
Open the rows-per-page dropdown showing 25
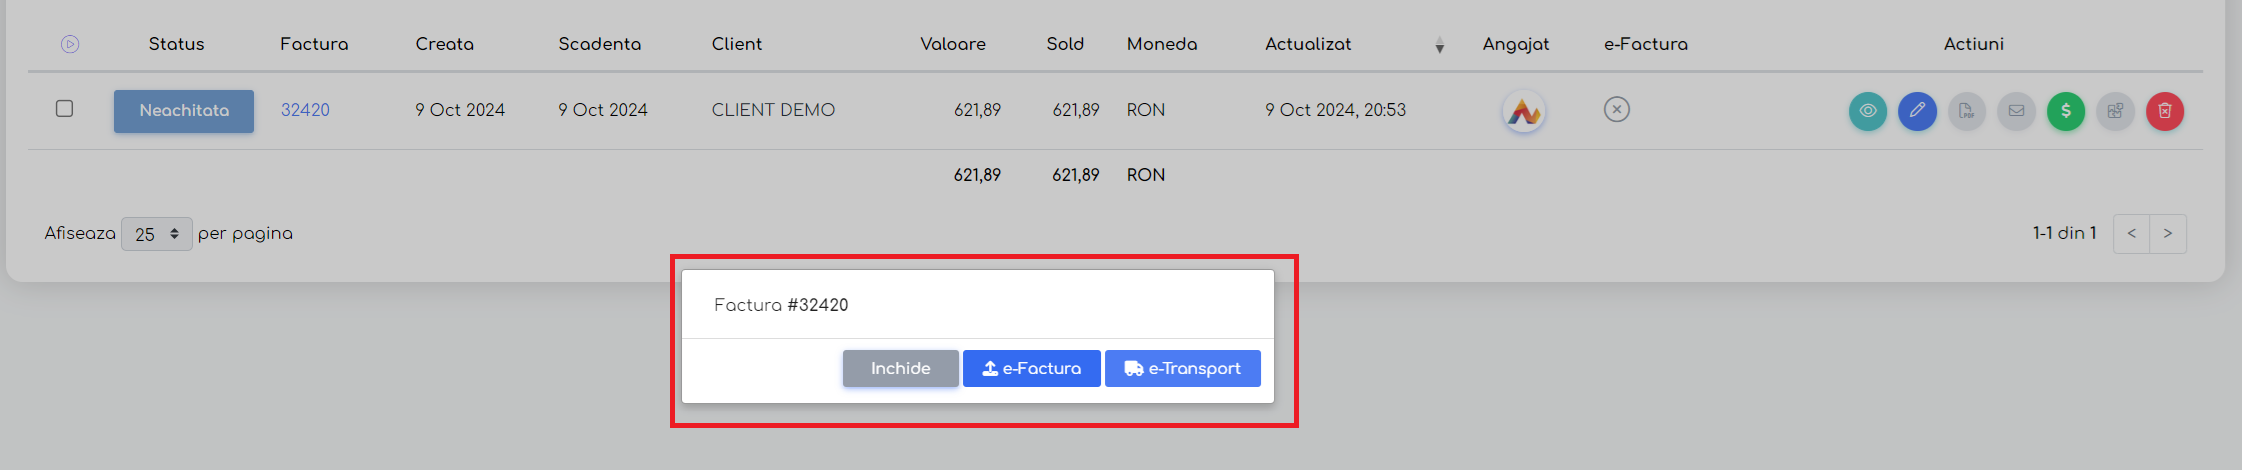pyautogui.click(x=157, y=234)
